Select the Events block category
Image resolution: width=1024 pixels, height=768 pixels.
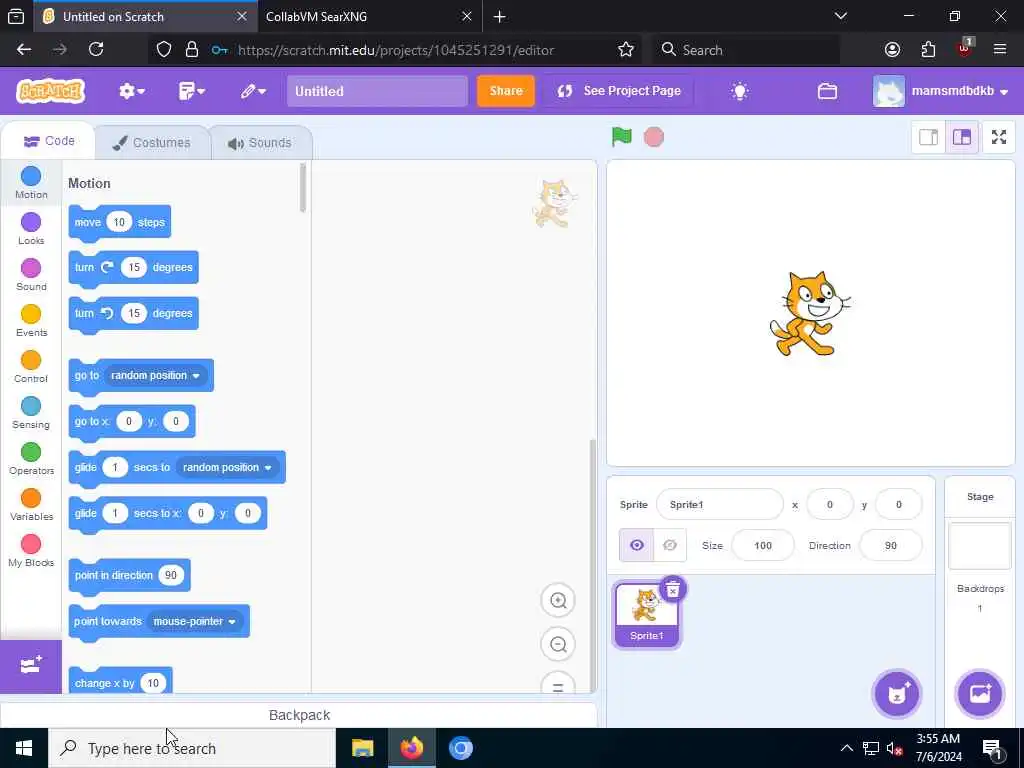(31, 321)
